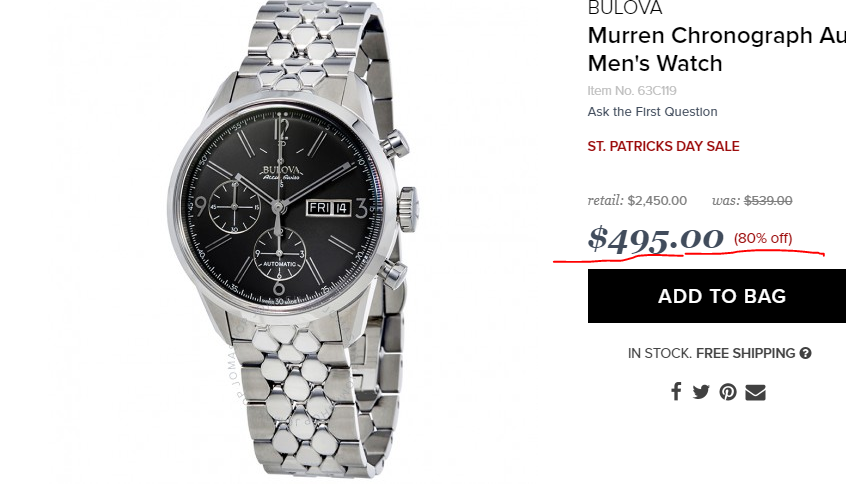
Task: Click the BULOVA brand name
Action: 625,8
